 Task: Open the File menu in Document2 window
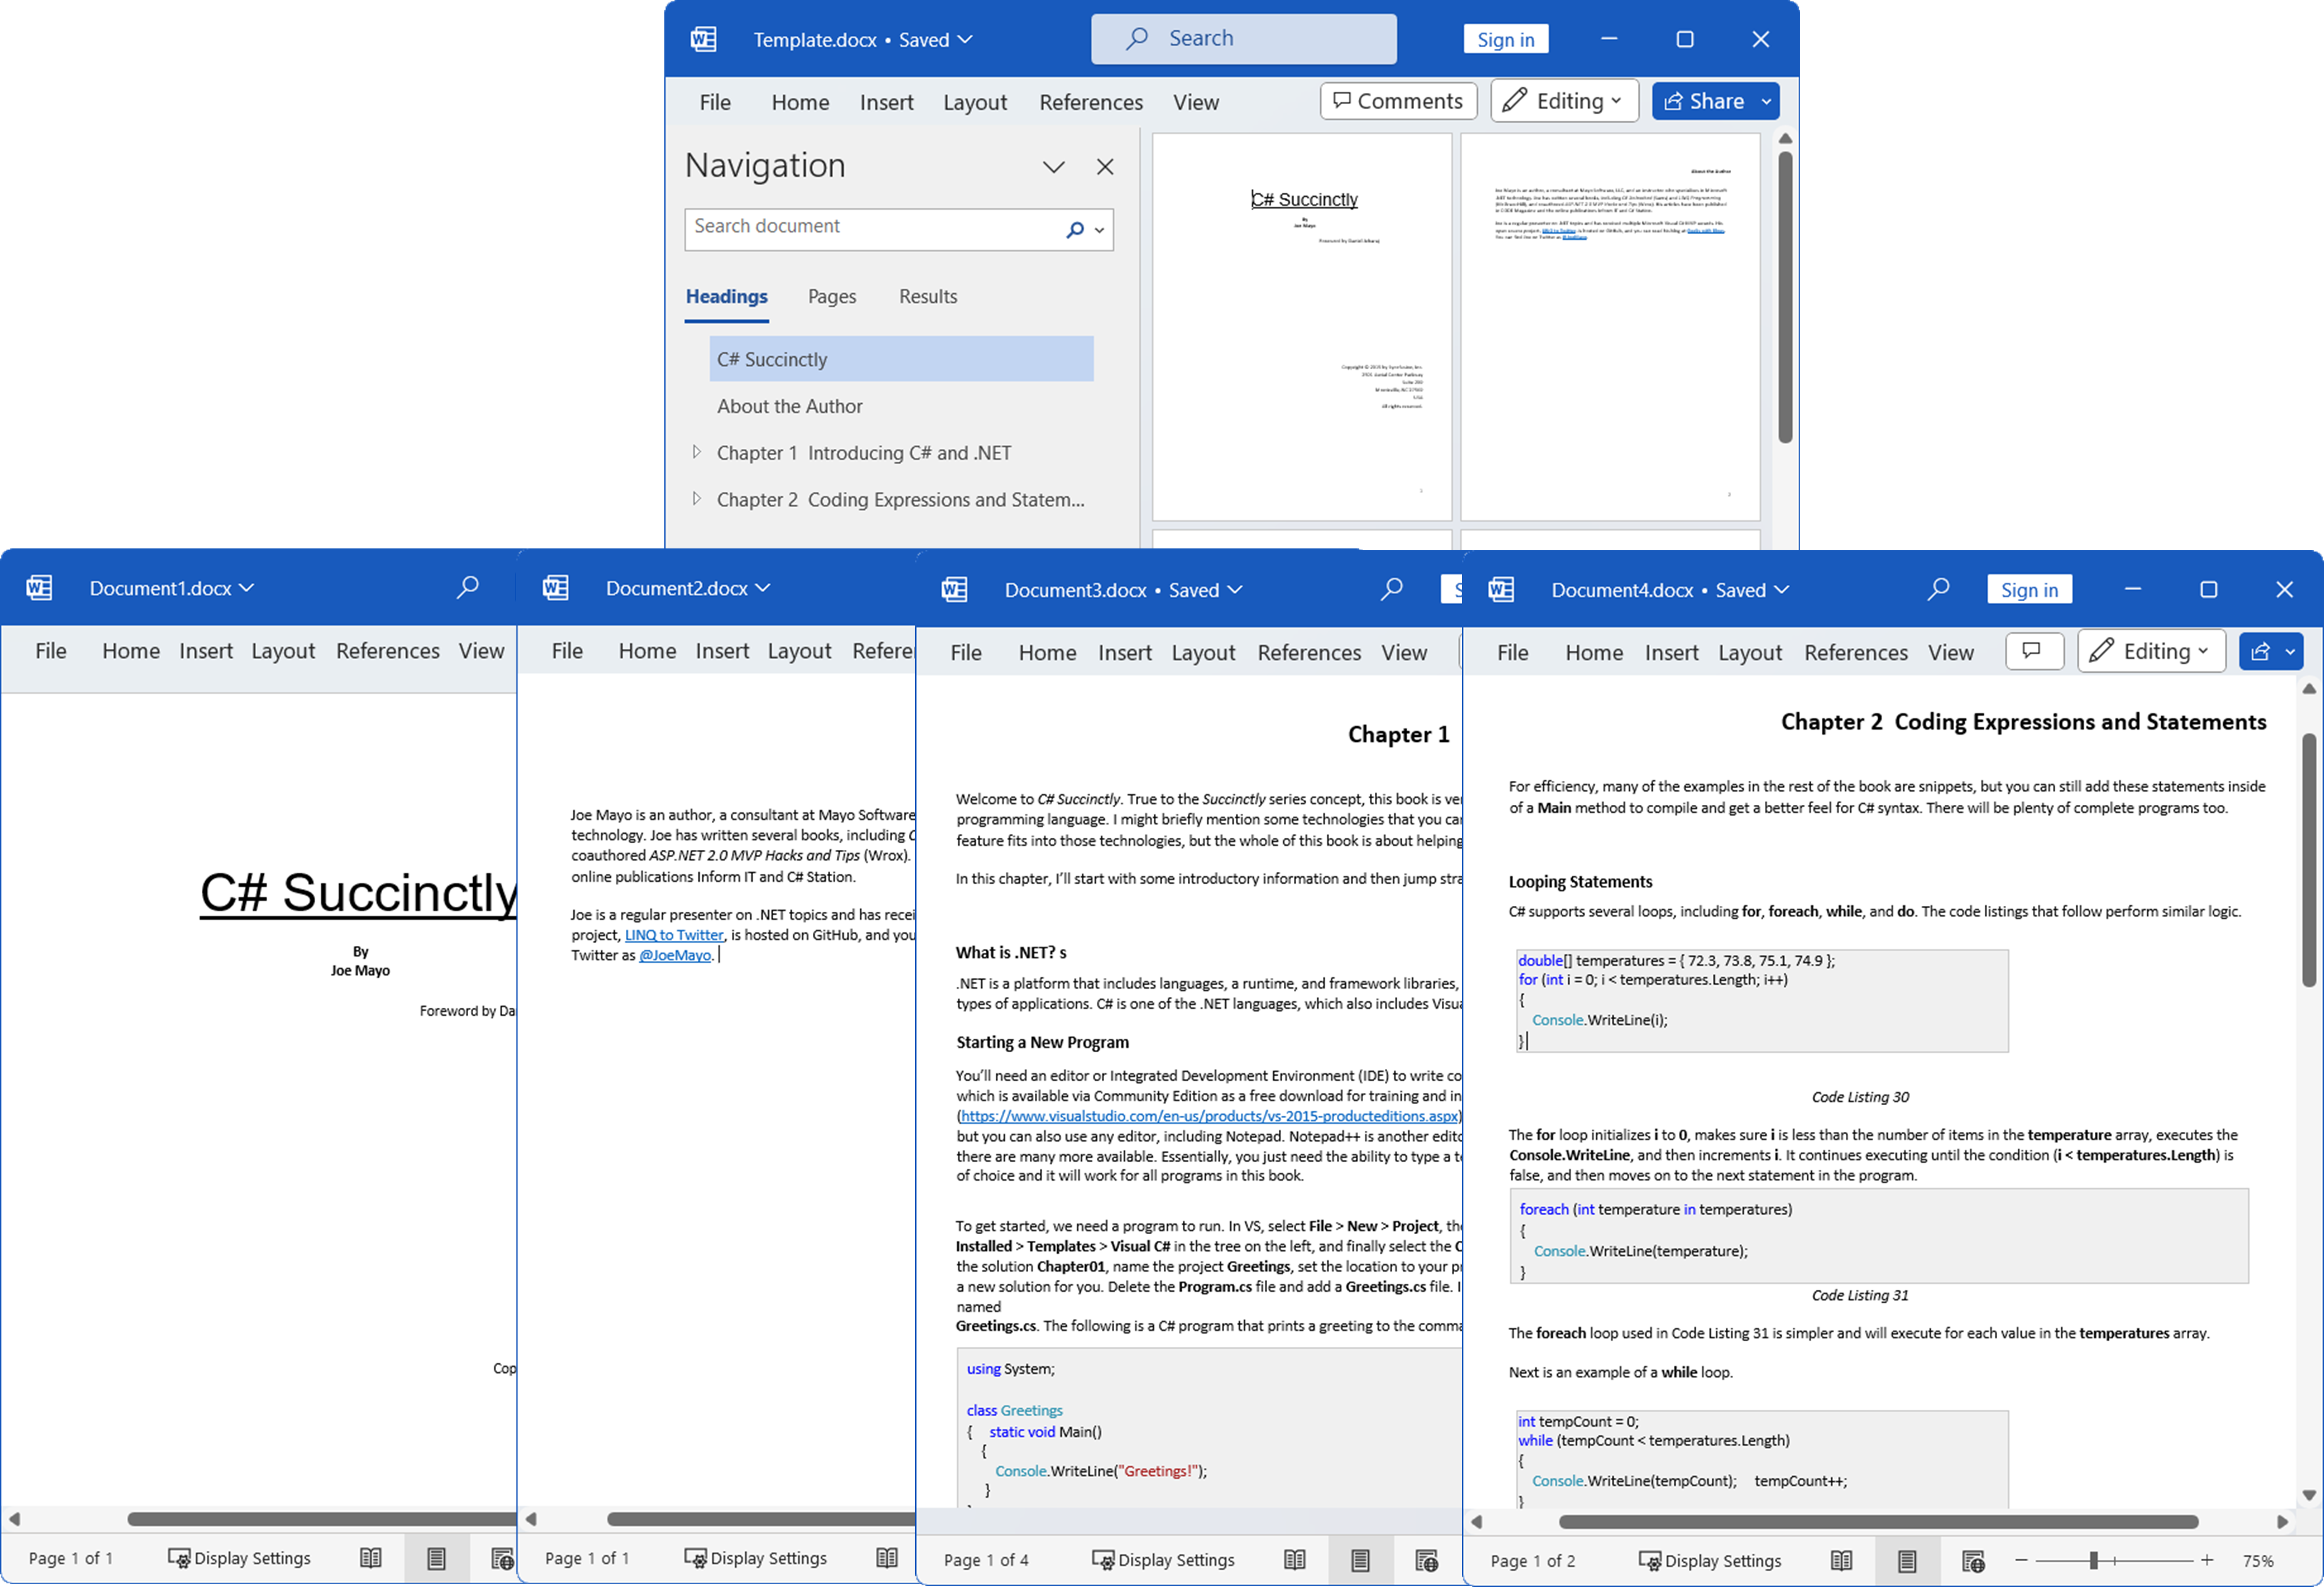point(567,650)
